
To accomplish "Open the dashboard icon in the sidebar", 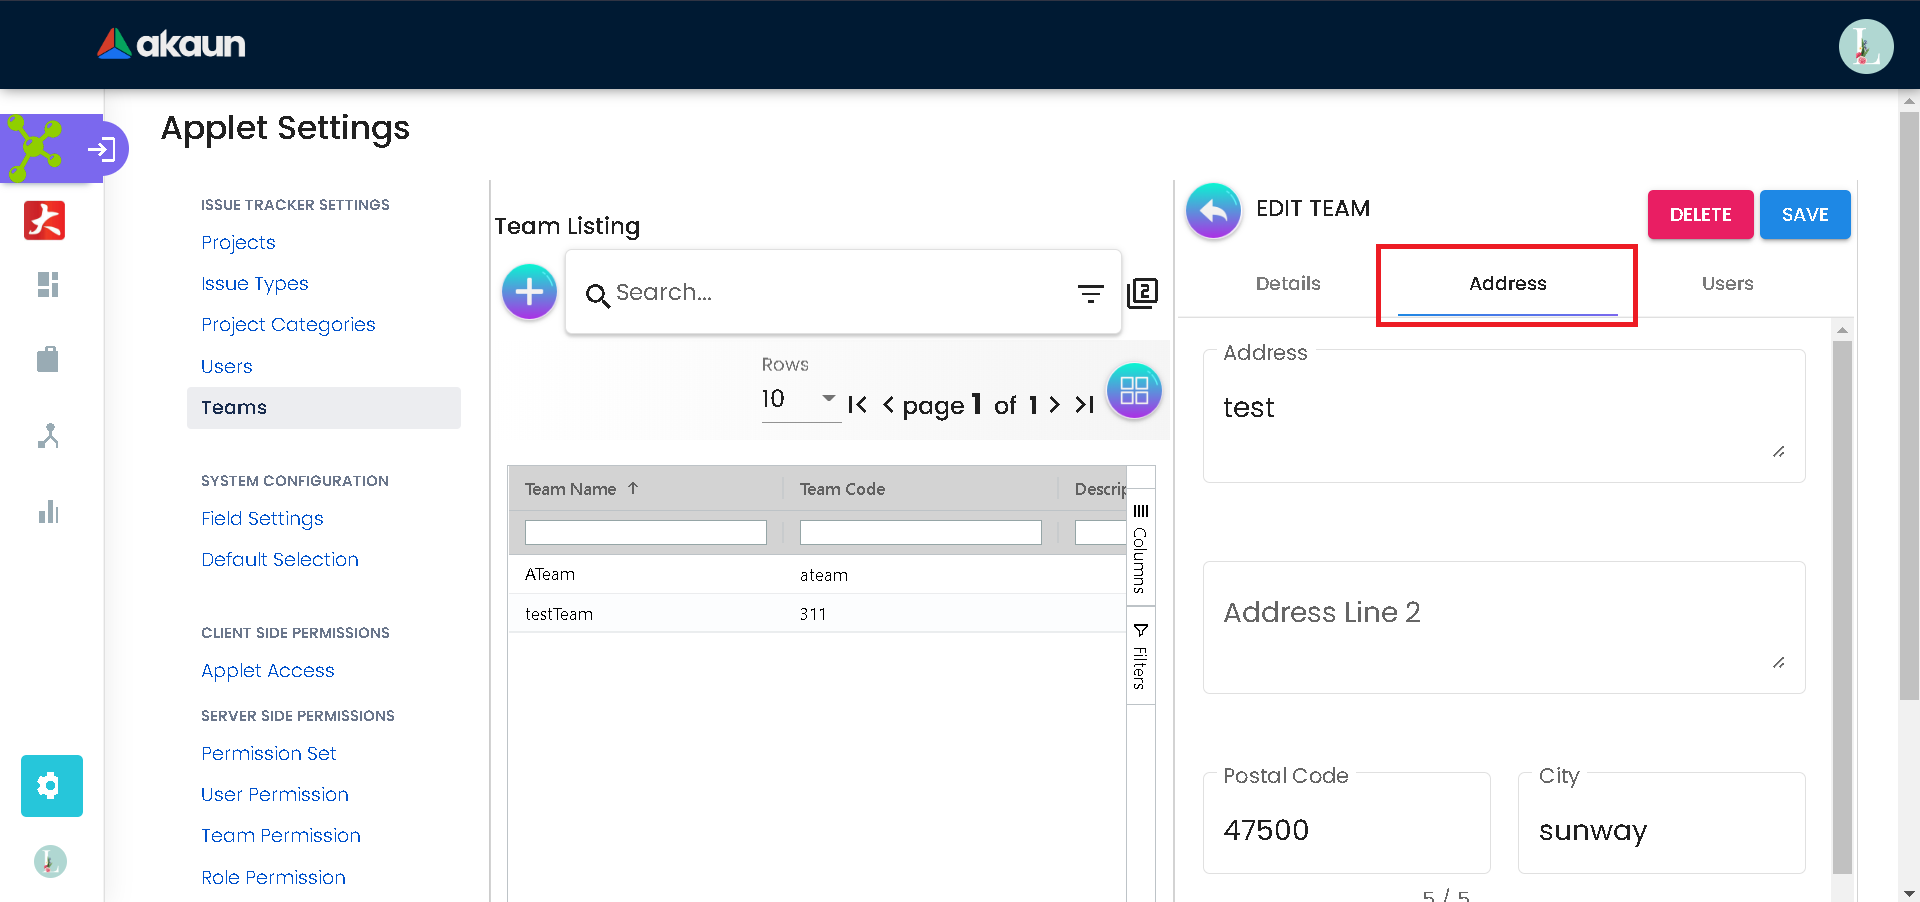I will [48, 285].
